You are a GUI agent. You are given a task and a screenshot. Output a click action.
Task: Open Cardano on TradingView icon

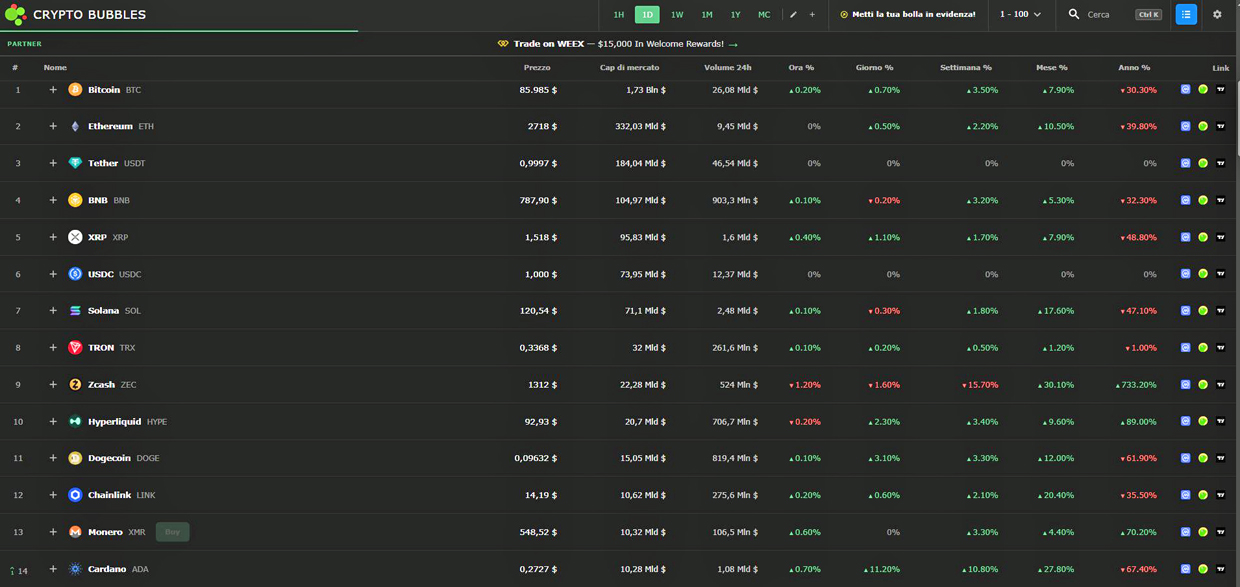pyautogui.click(x=1220, y=569)
